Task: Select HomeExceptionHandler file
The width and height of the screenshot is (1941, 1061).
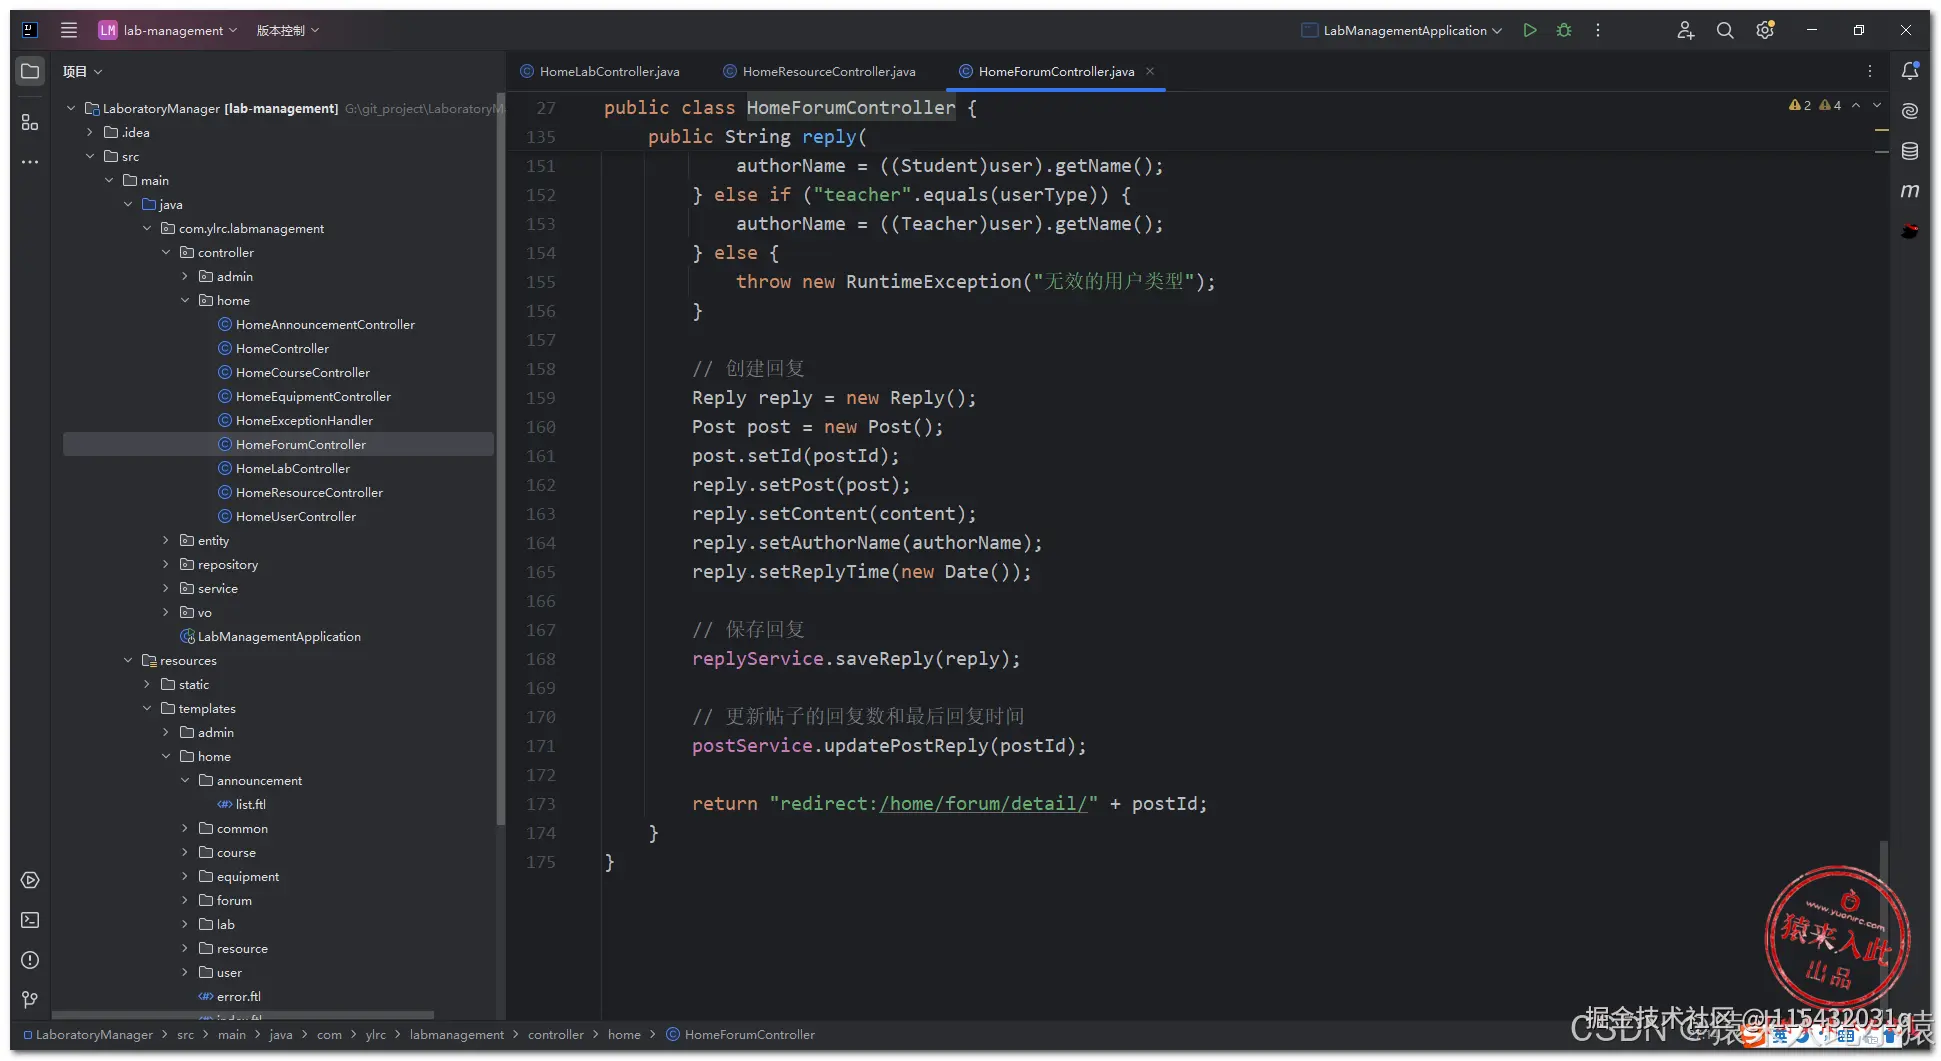Action: pos(304,420)
